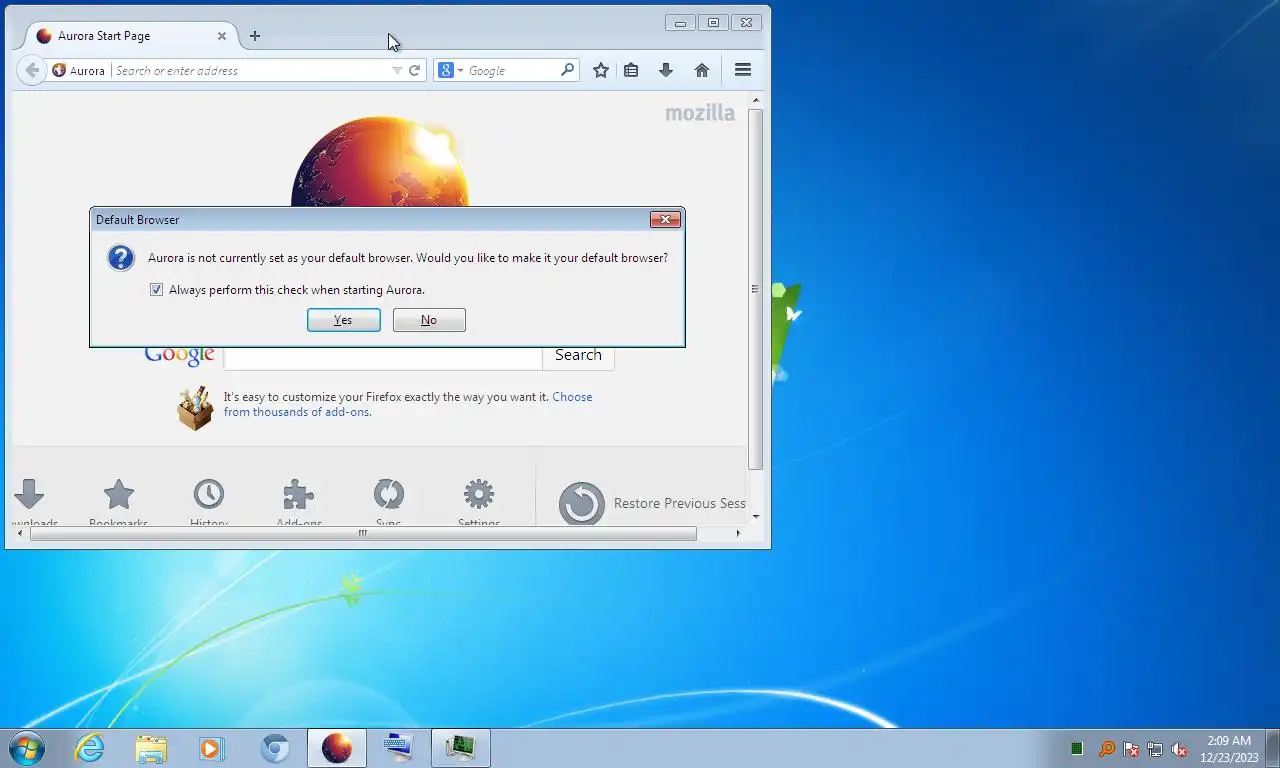
Task: Click the scroll down arrow of the page
Action: [x=756, y=517]
